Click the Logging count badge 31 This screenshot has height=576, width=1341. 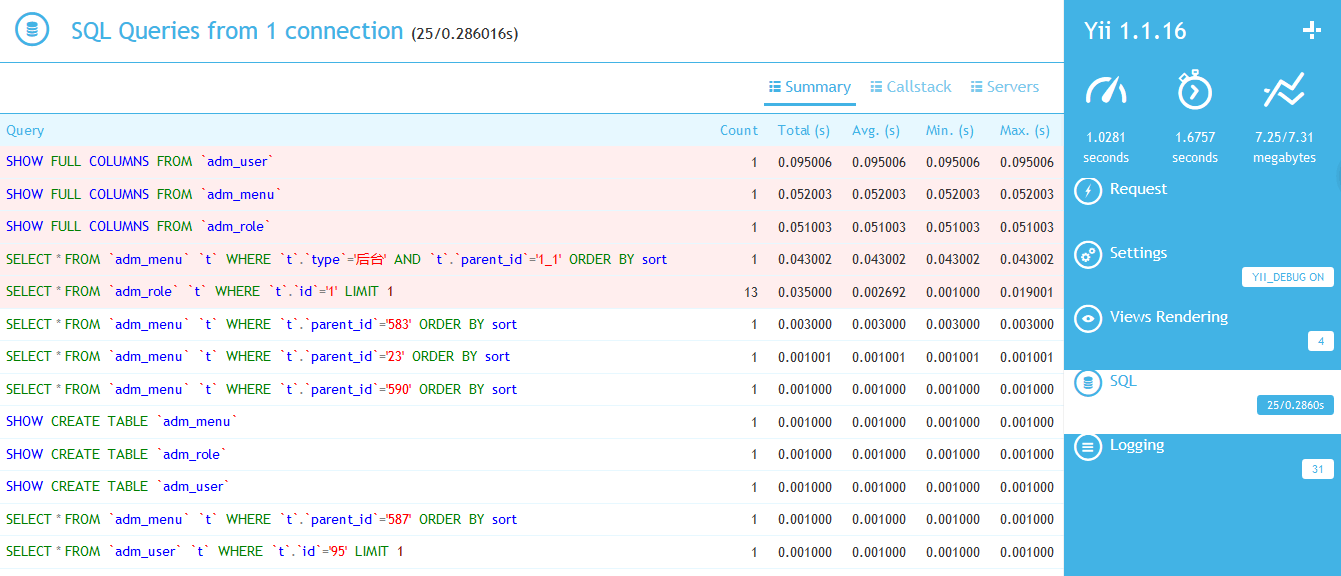1317,469
